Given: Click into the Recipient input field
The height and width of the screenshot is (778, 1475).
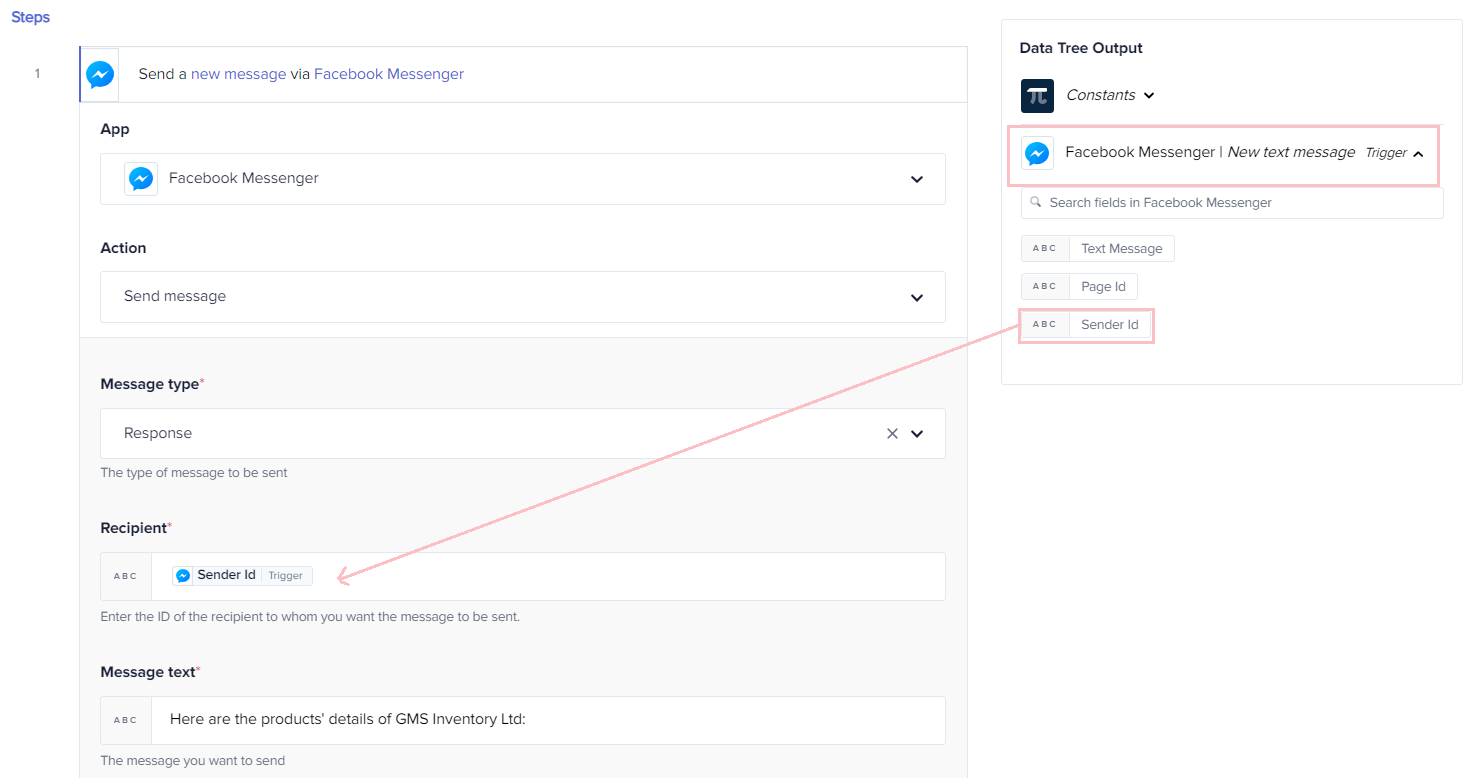Looking at the screenshot, I should (548, 577).
